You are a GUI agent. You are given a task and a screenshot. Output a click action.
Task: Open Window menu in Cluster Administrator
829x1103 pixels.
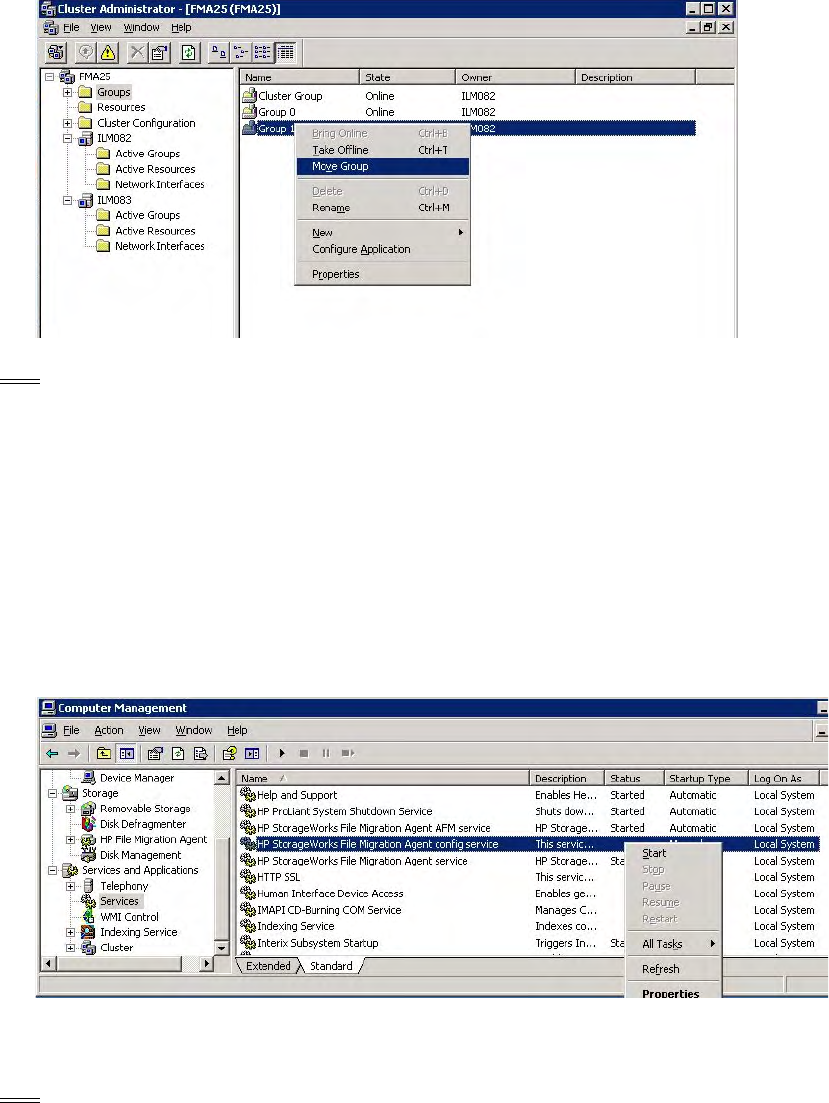click(141, 27)
